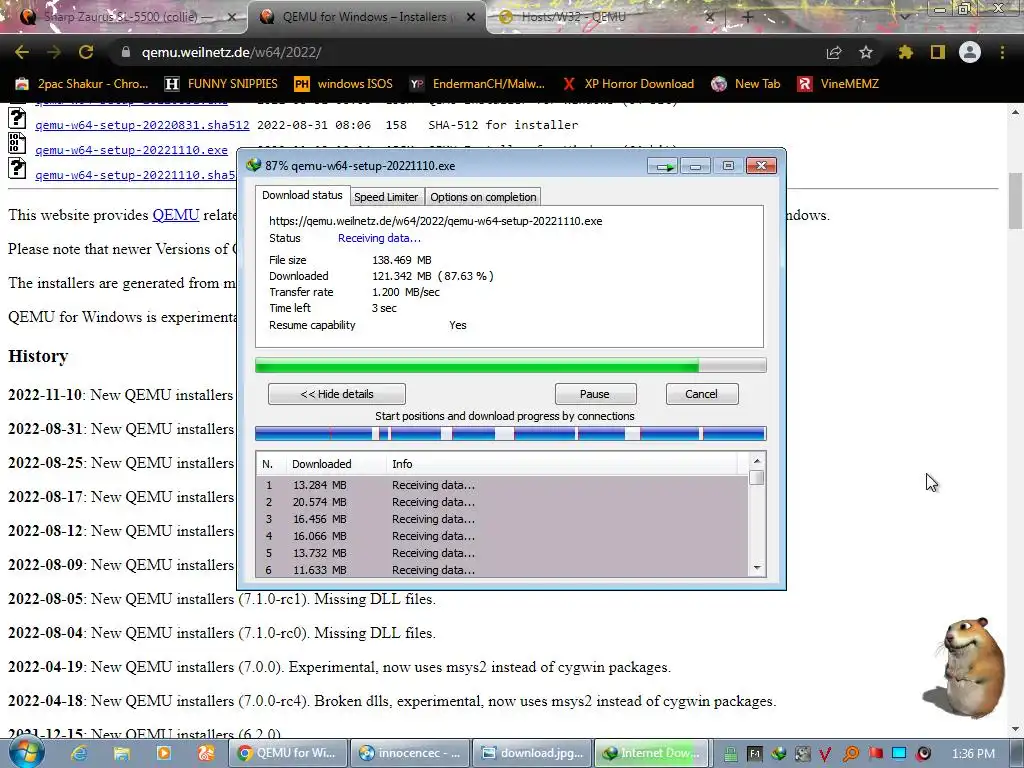Open the windows ISOS bookmark
The image size is (1024, 768).
[344, 84]
